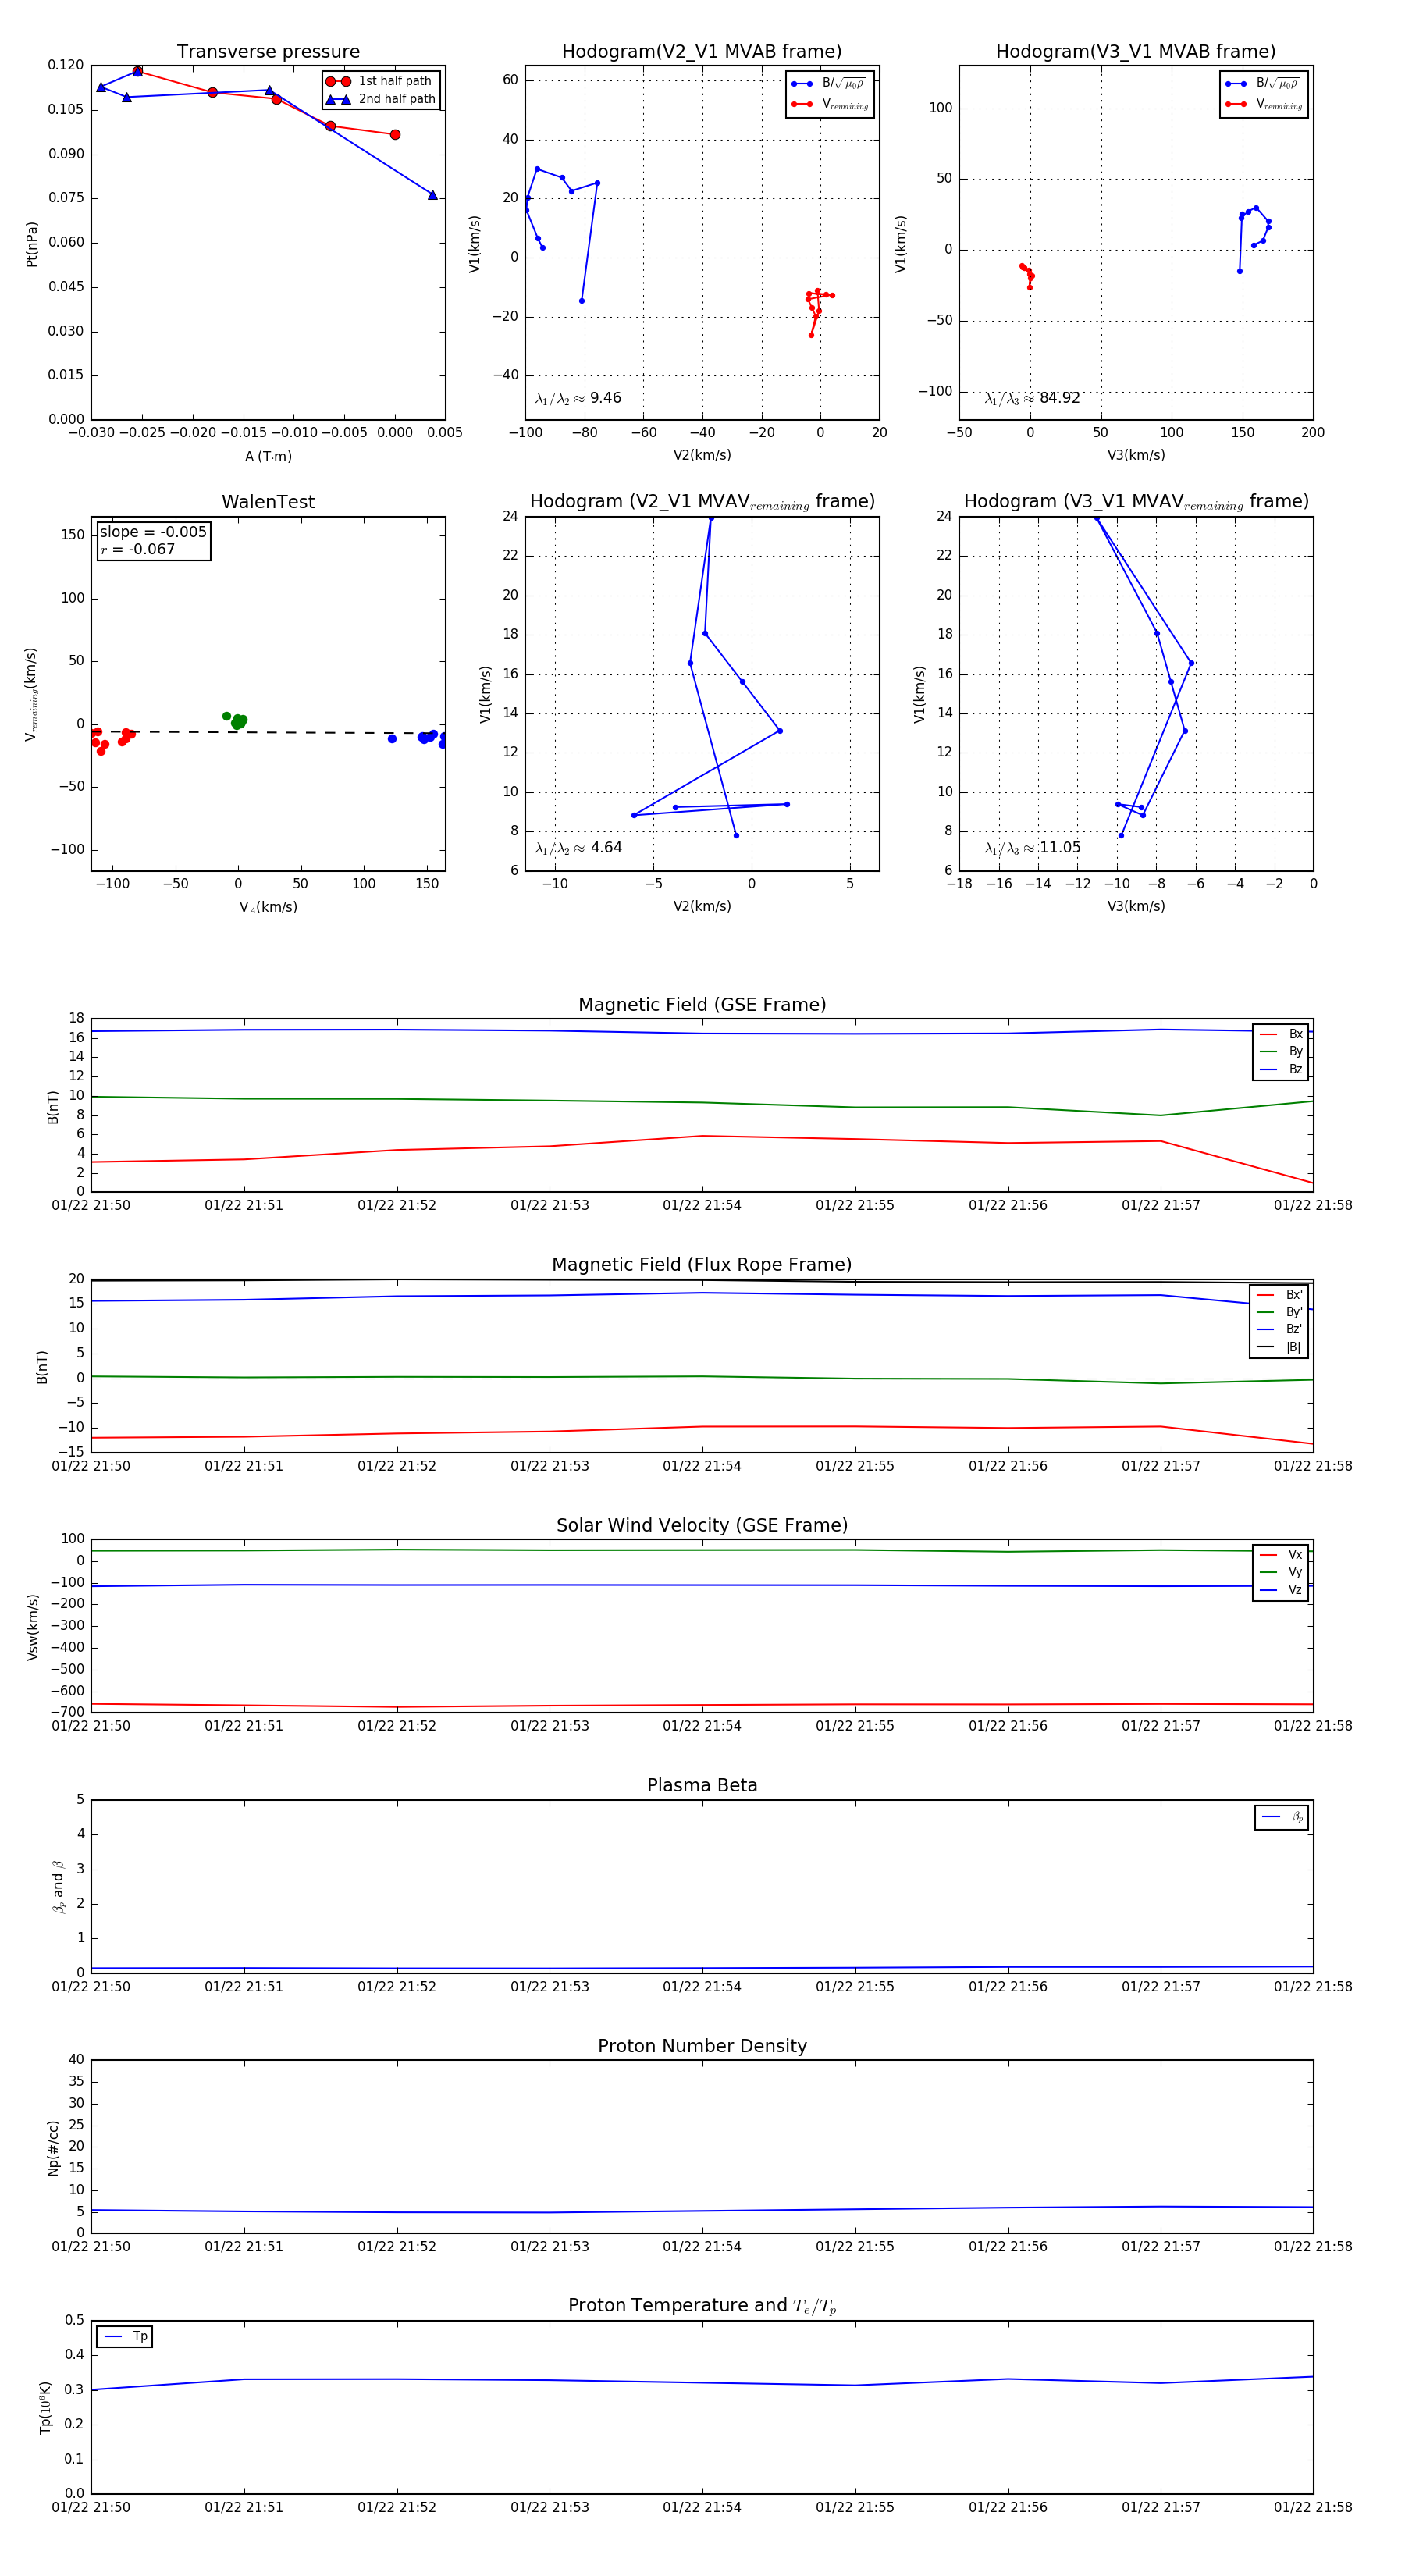This screenshot has width=1405, height=2576.
Task: Click the "Magnetic Field (GSE Frame)" title
Action: tap(702, 1005)
